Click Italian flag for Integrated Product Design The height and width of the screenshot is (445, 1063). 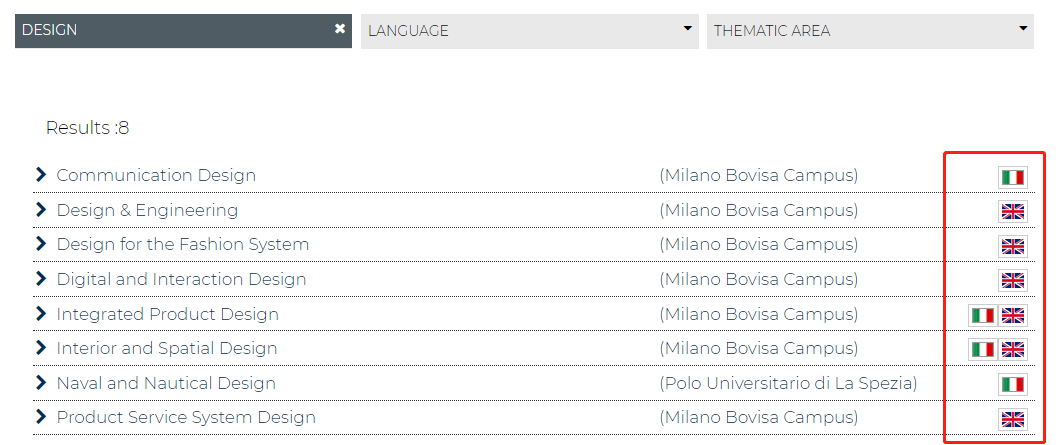[983, 315]
